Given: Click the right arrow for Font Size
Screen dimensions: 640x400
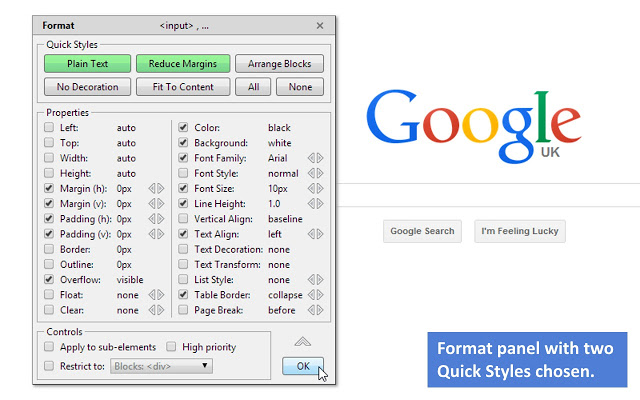Looking at the screenshot, I should [x=320, y=189].
